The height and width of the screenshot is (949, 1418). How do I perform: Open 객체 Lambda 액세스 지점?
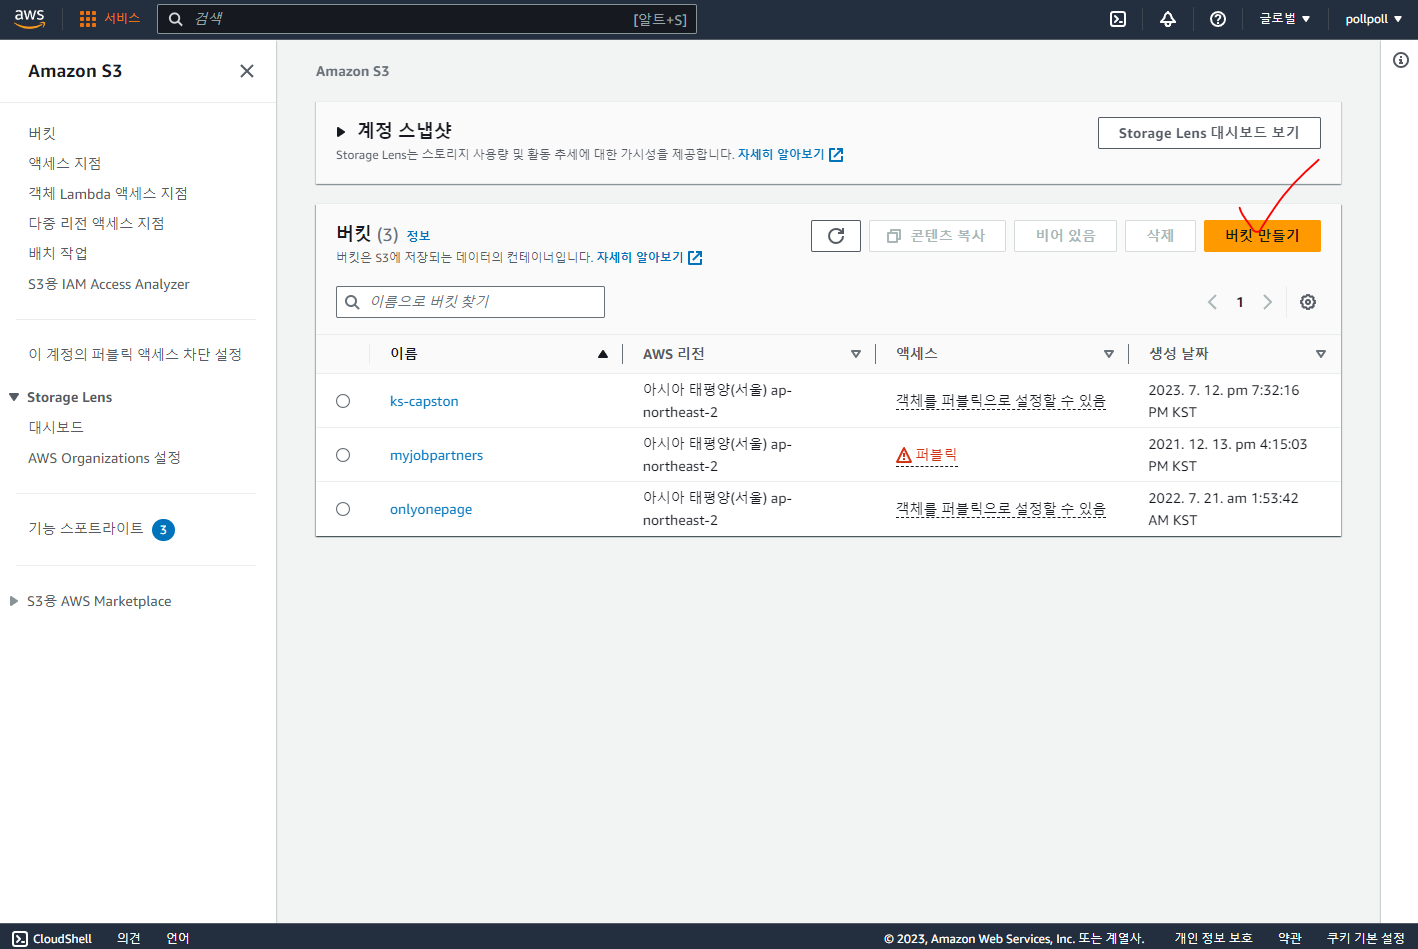108,193
